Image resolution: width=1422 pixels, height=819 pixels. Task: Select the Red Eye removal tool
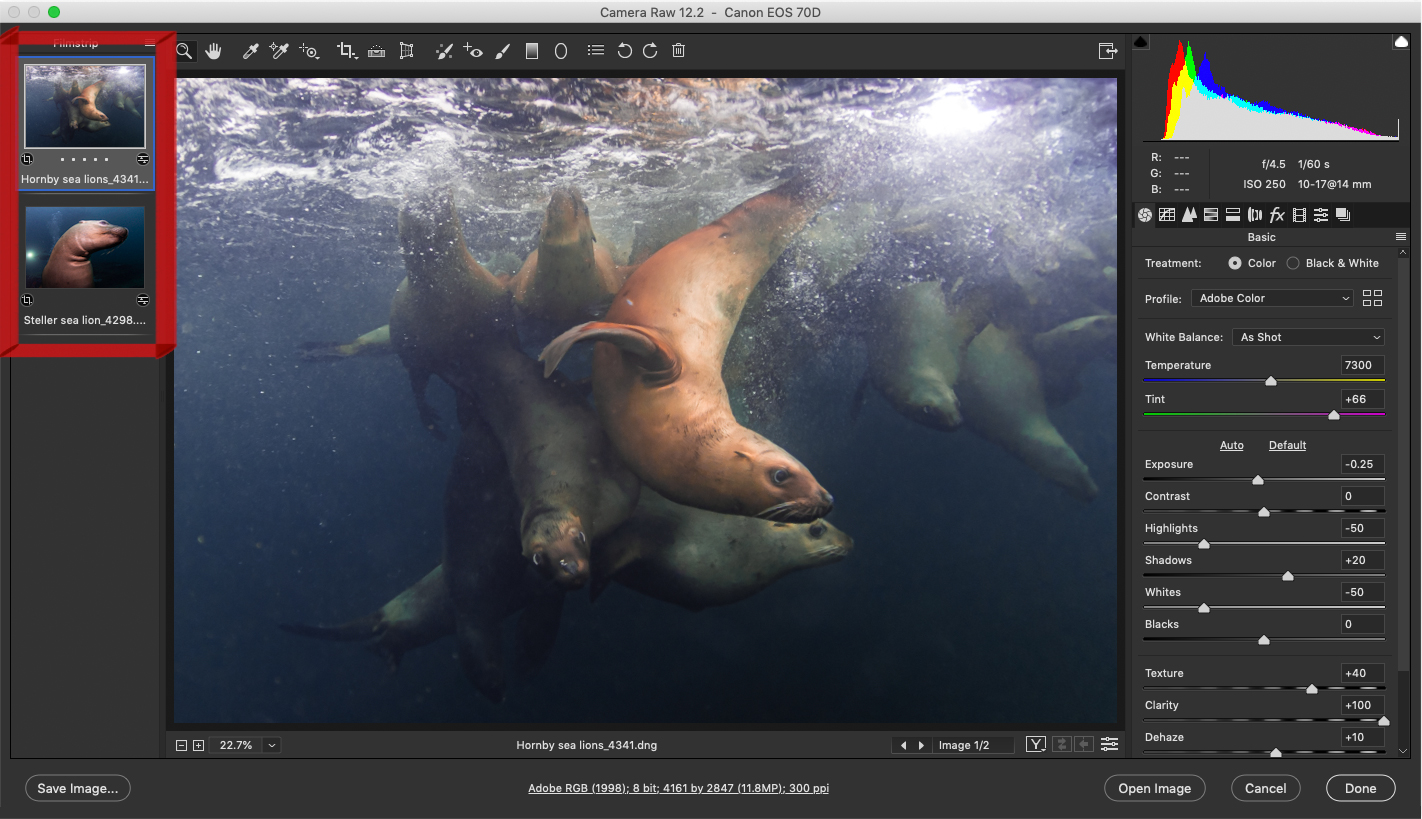click(x=473, y=50)
